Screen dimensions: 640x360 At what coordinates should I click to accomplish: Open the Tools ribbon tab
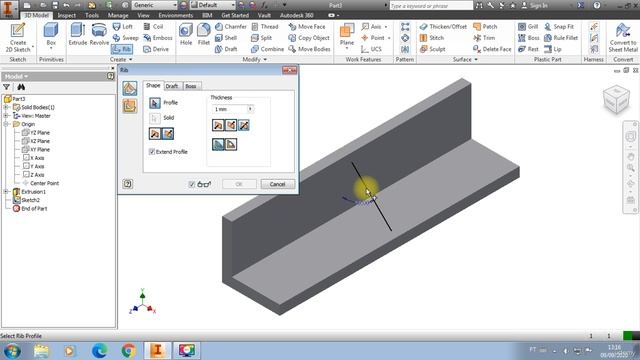click(x=92, y=16)
